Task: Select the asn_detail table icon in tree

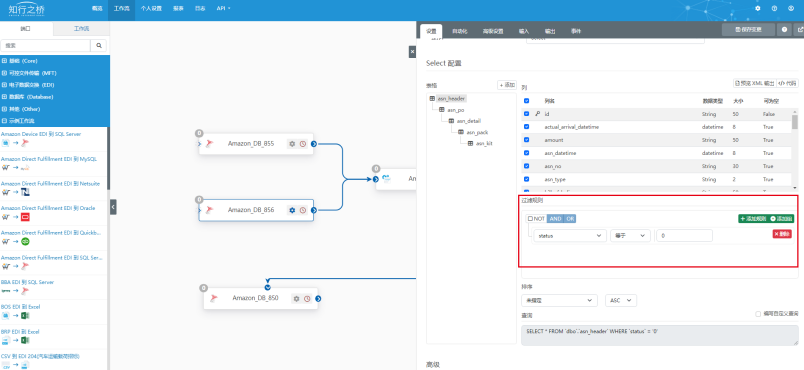Action: [x=451, y=121]
